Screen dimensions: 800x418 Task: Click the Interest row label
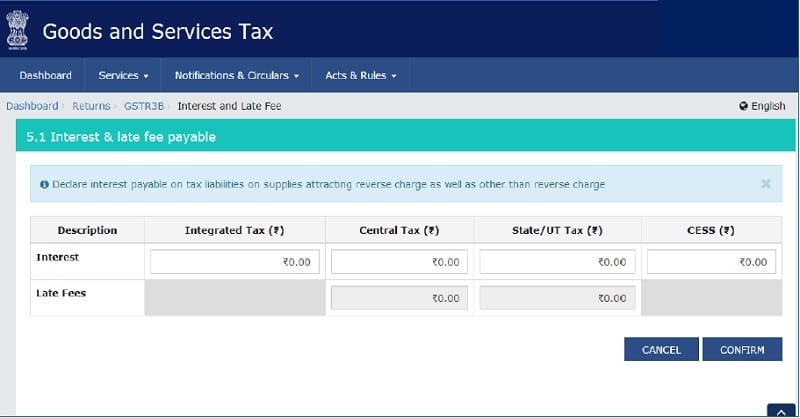pyautogui.click(x=58, y=257)
